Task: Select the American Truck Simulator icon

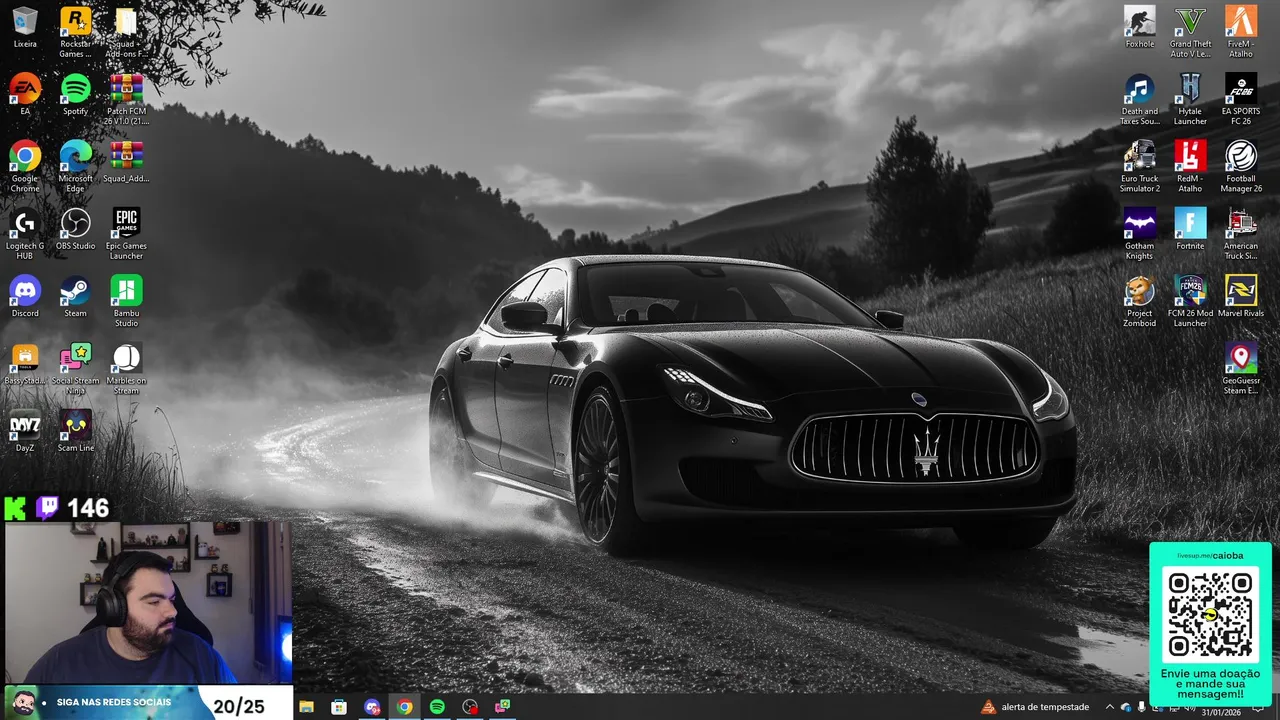Action: pos(1241,234)
